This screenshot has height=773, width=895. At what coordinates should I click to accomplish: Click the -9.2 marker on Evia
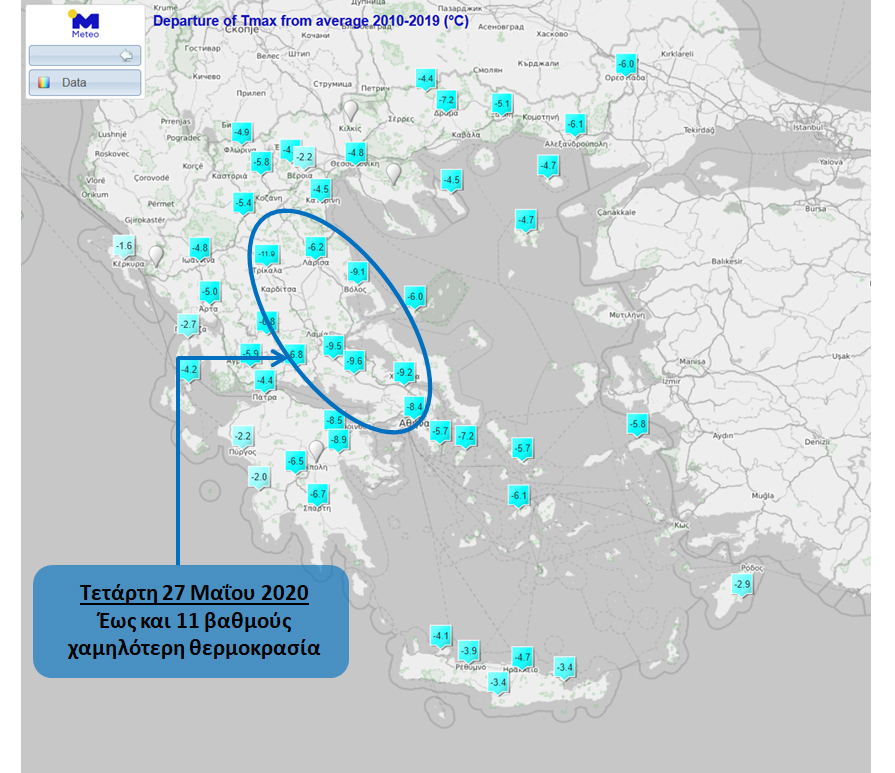coord(404,373)
